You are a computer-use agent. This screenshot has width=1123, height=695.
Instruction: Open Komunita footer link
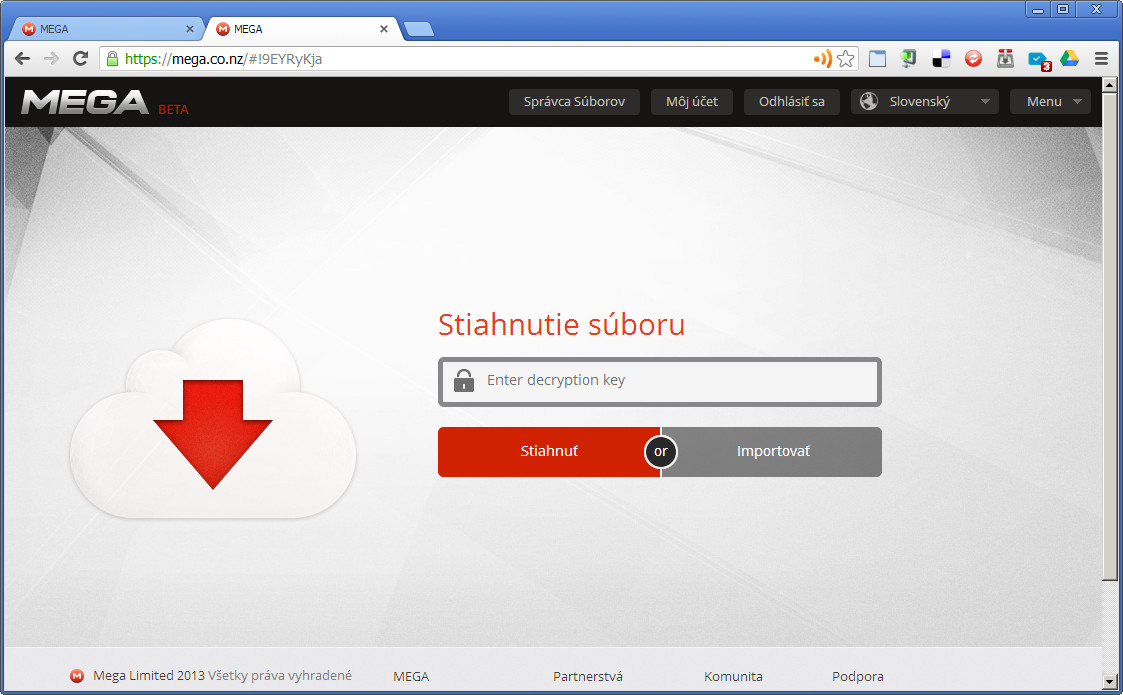tap(733, 676)
